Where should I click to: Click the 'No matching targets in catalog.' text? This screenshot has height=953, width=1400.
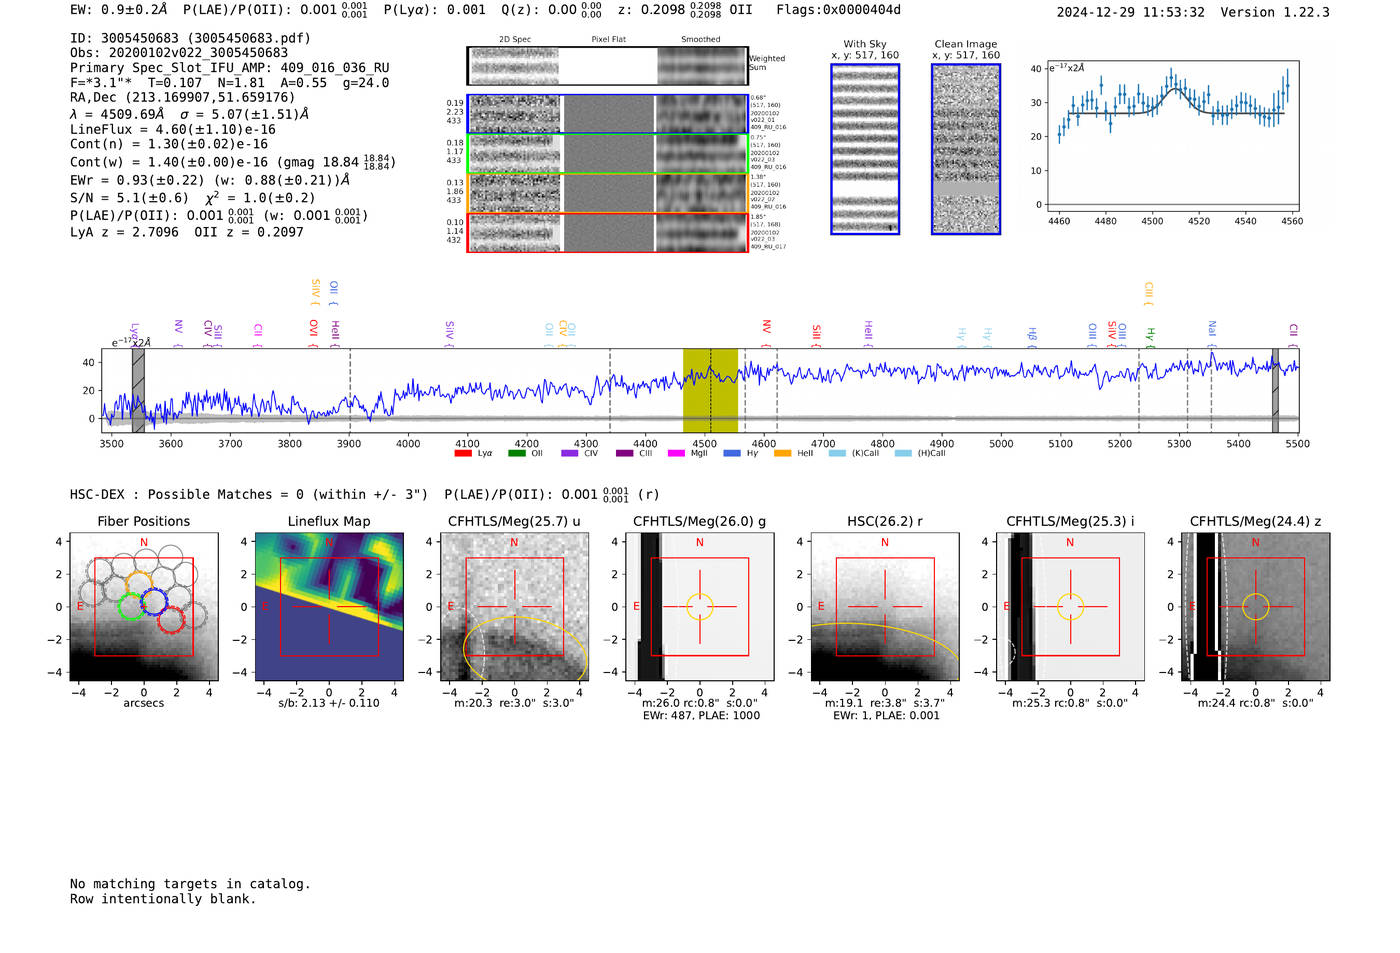tap(190, 884)
